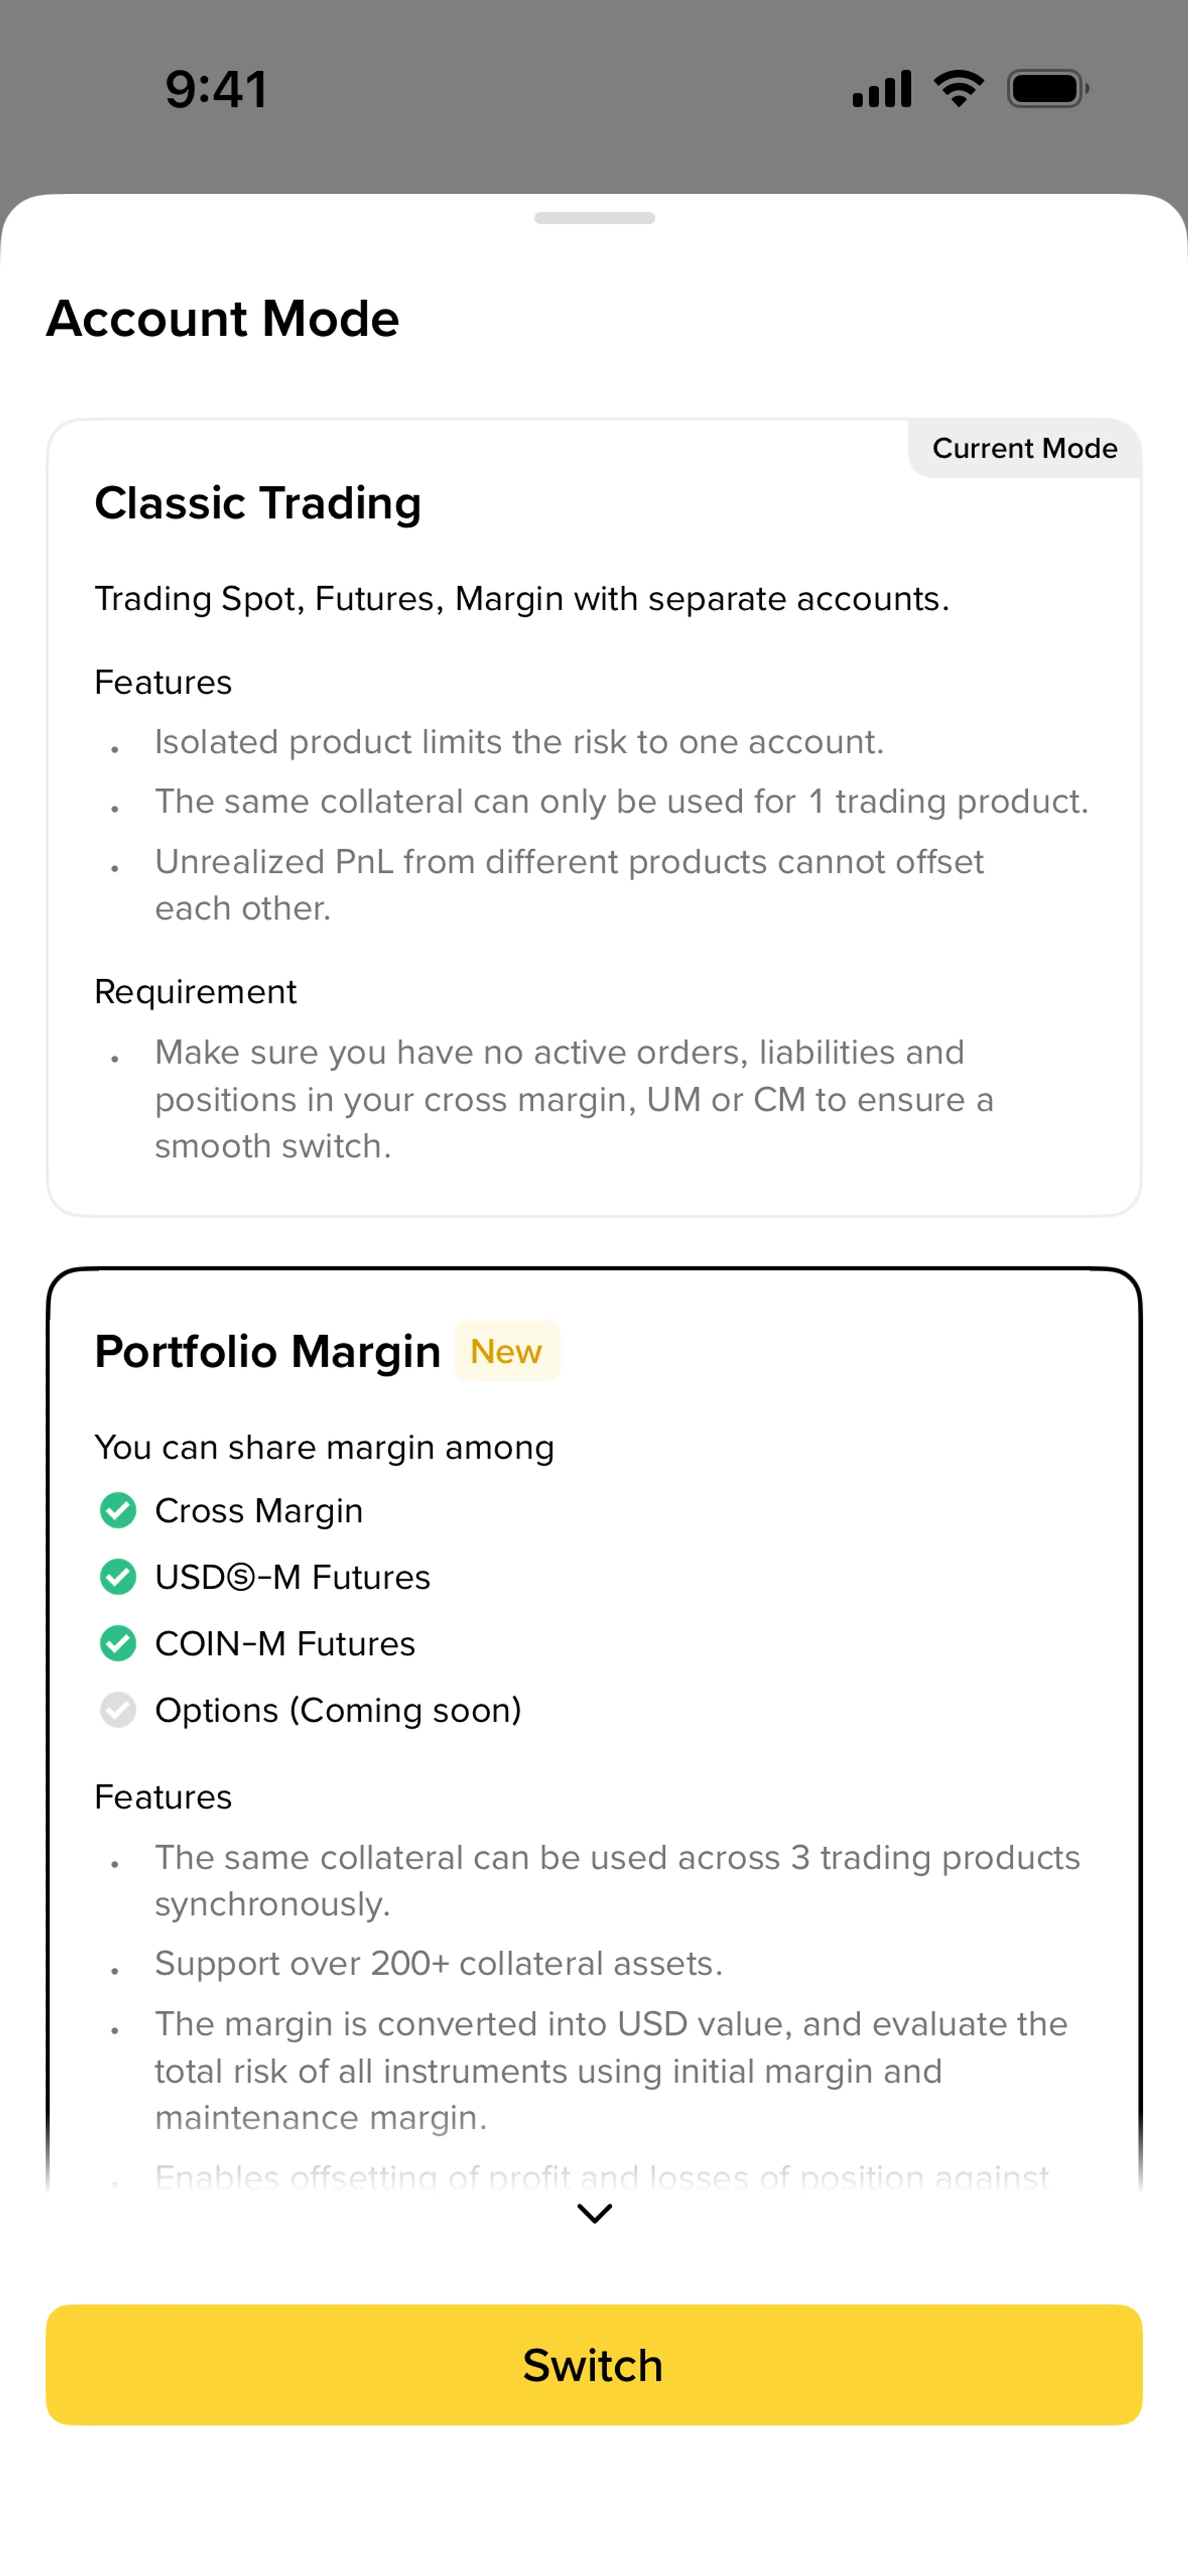The image size is (1188, 2576).
Task: Tap the green check beside COIN-M Futures
Action: click(x=118, y=1643)
